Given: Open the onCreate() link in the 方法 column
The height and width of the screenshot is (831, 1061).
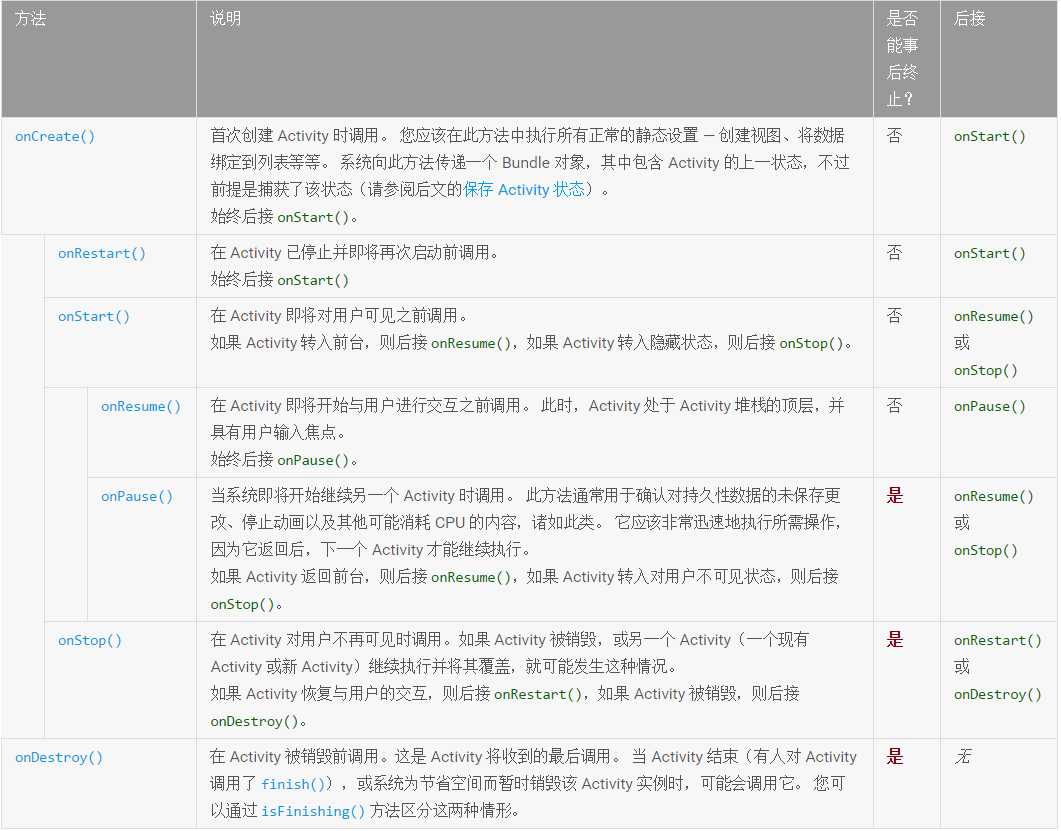Looking at the screenshot, I should tap(55, 137).
